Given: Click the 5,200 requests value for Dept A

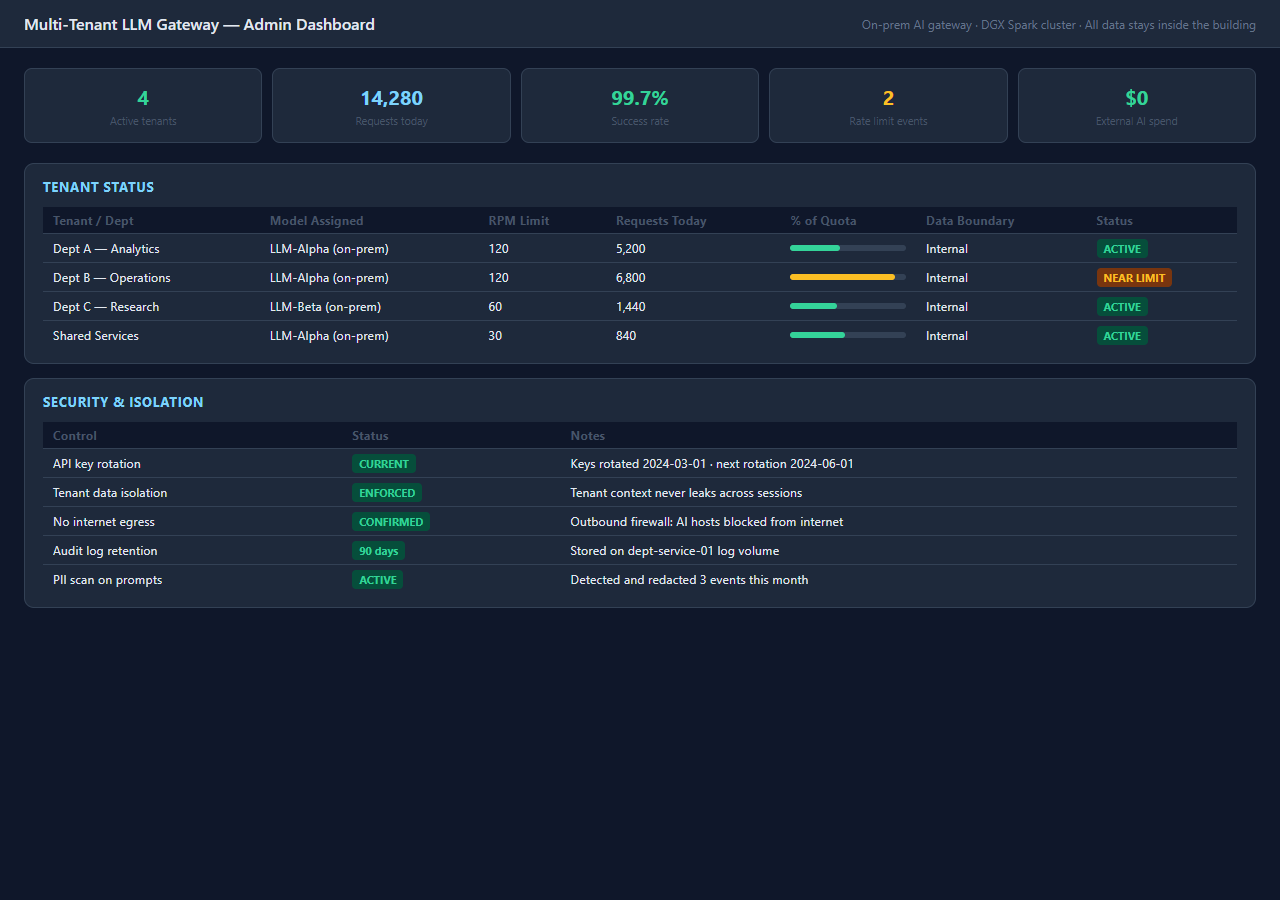Looking at the screenshot, I should tap(631, 249).
